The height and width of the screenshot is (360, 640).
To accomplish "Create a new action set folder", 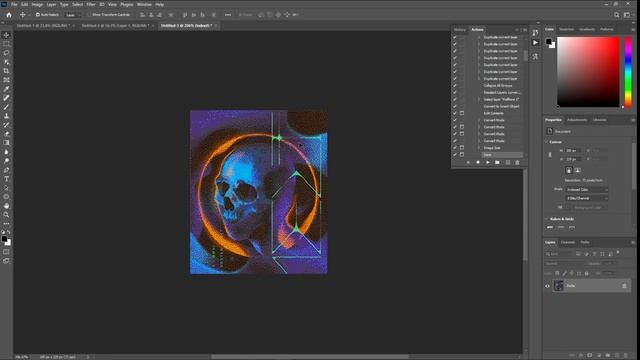I will [x=497, y=162].
